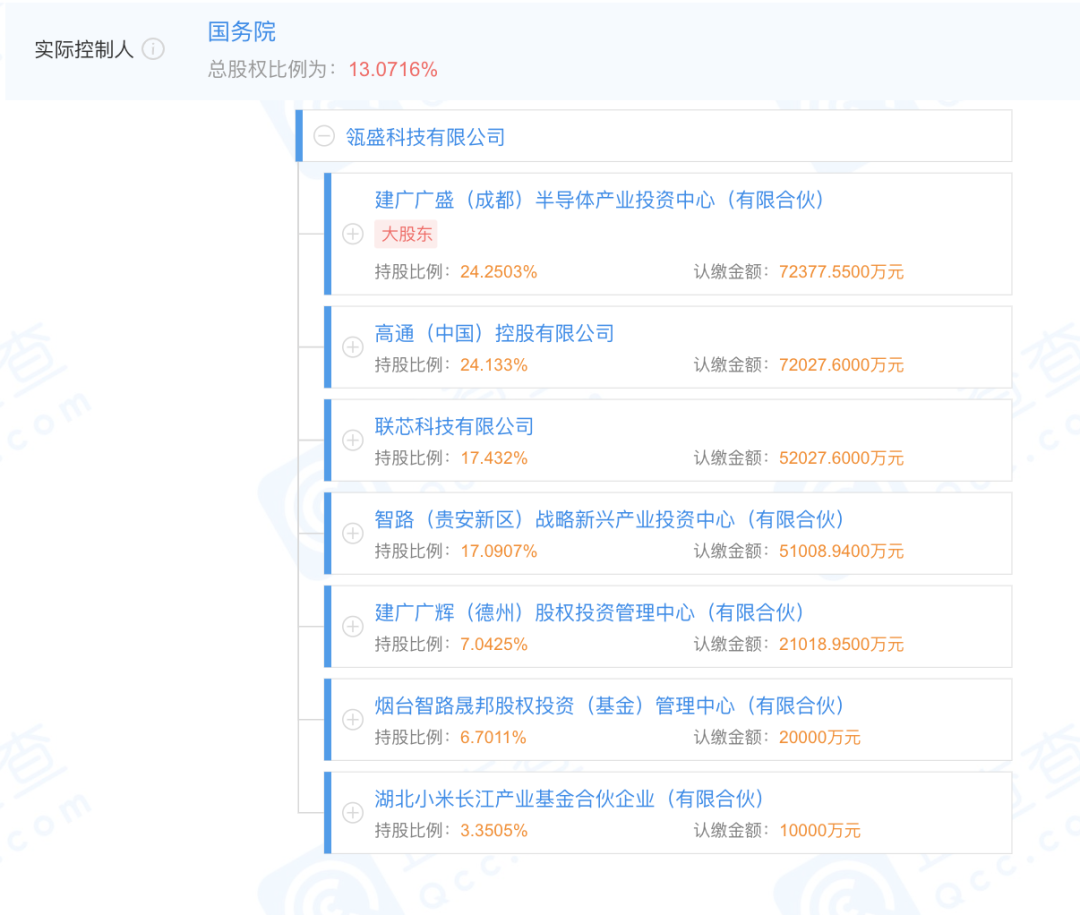Open 联芯科技有限公司 link
1080x915 pixels.
(454, 426)
